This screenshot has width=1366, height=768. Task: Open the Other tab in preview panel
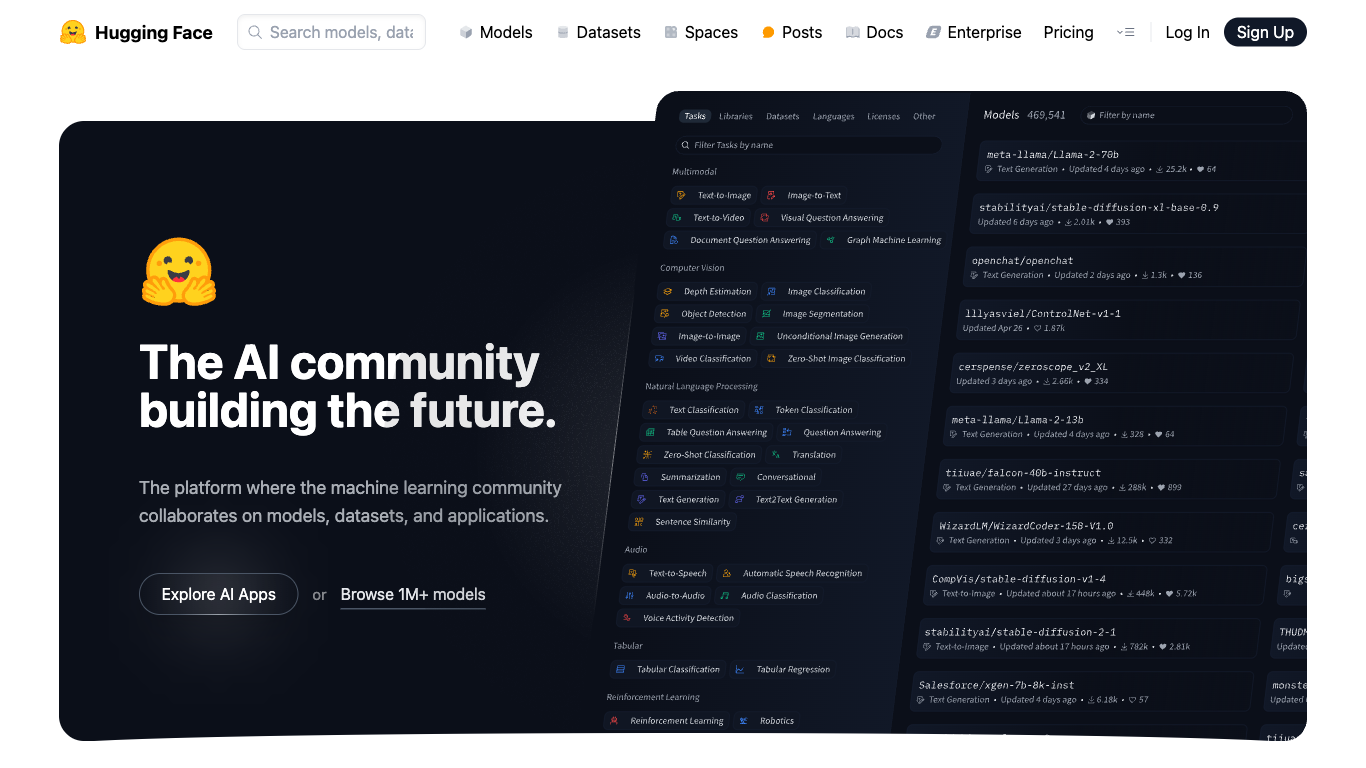924,116
